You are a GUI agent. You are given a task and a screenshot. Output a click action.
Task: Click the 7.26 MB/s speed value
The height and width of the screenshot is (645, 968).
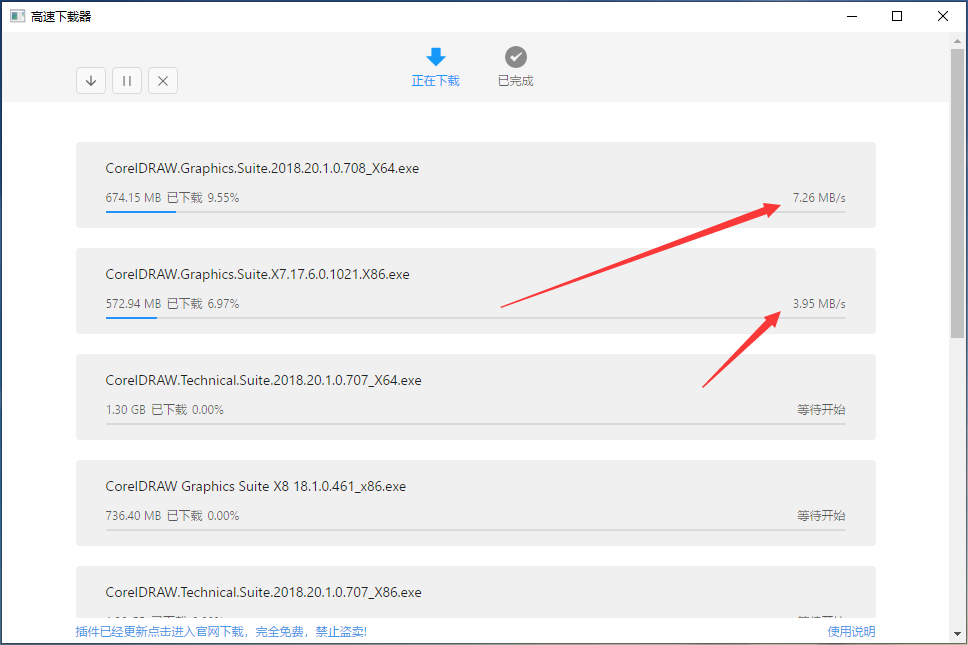819,198
